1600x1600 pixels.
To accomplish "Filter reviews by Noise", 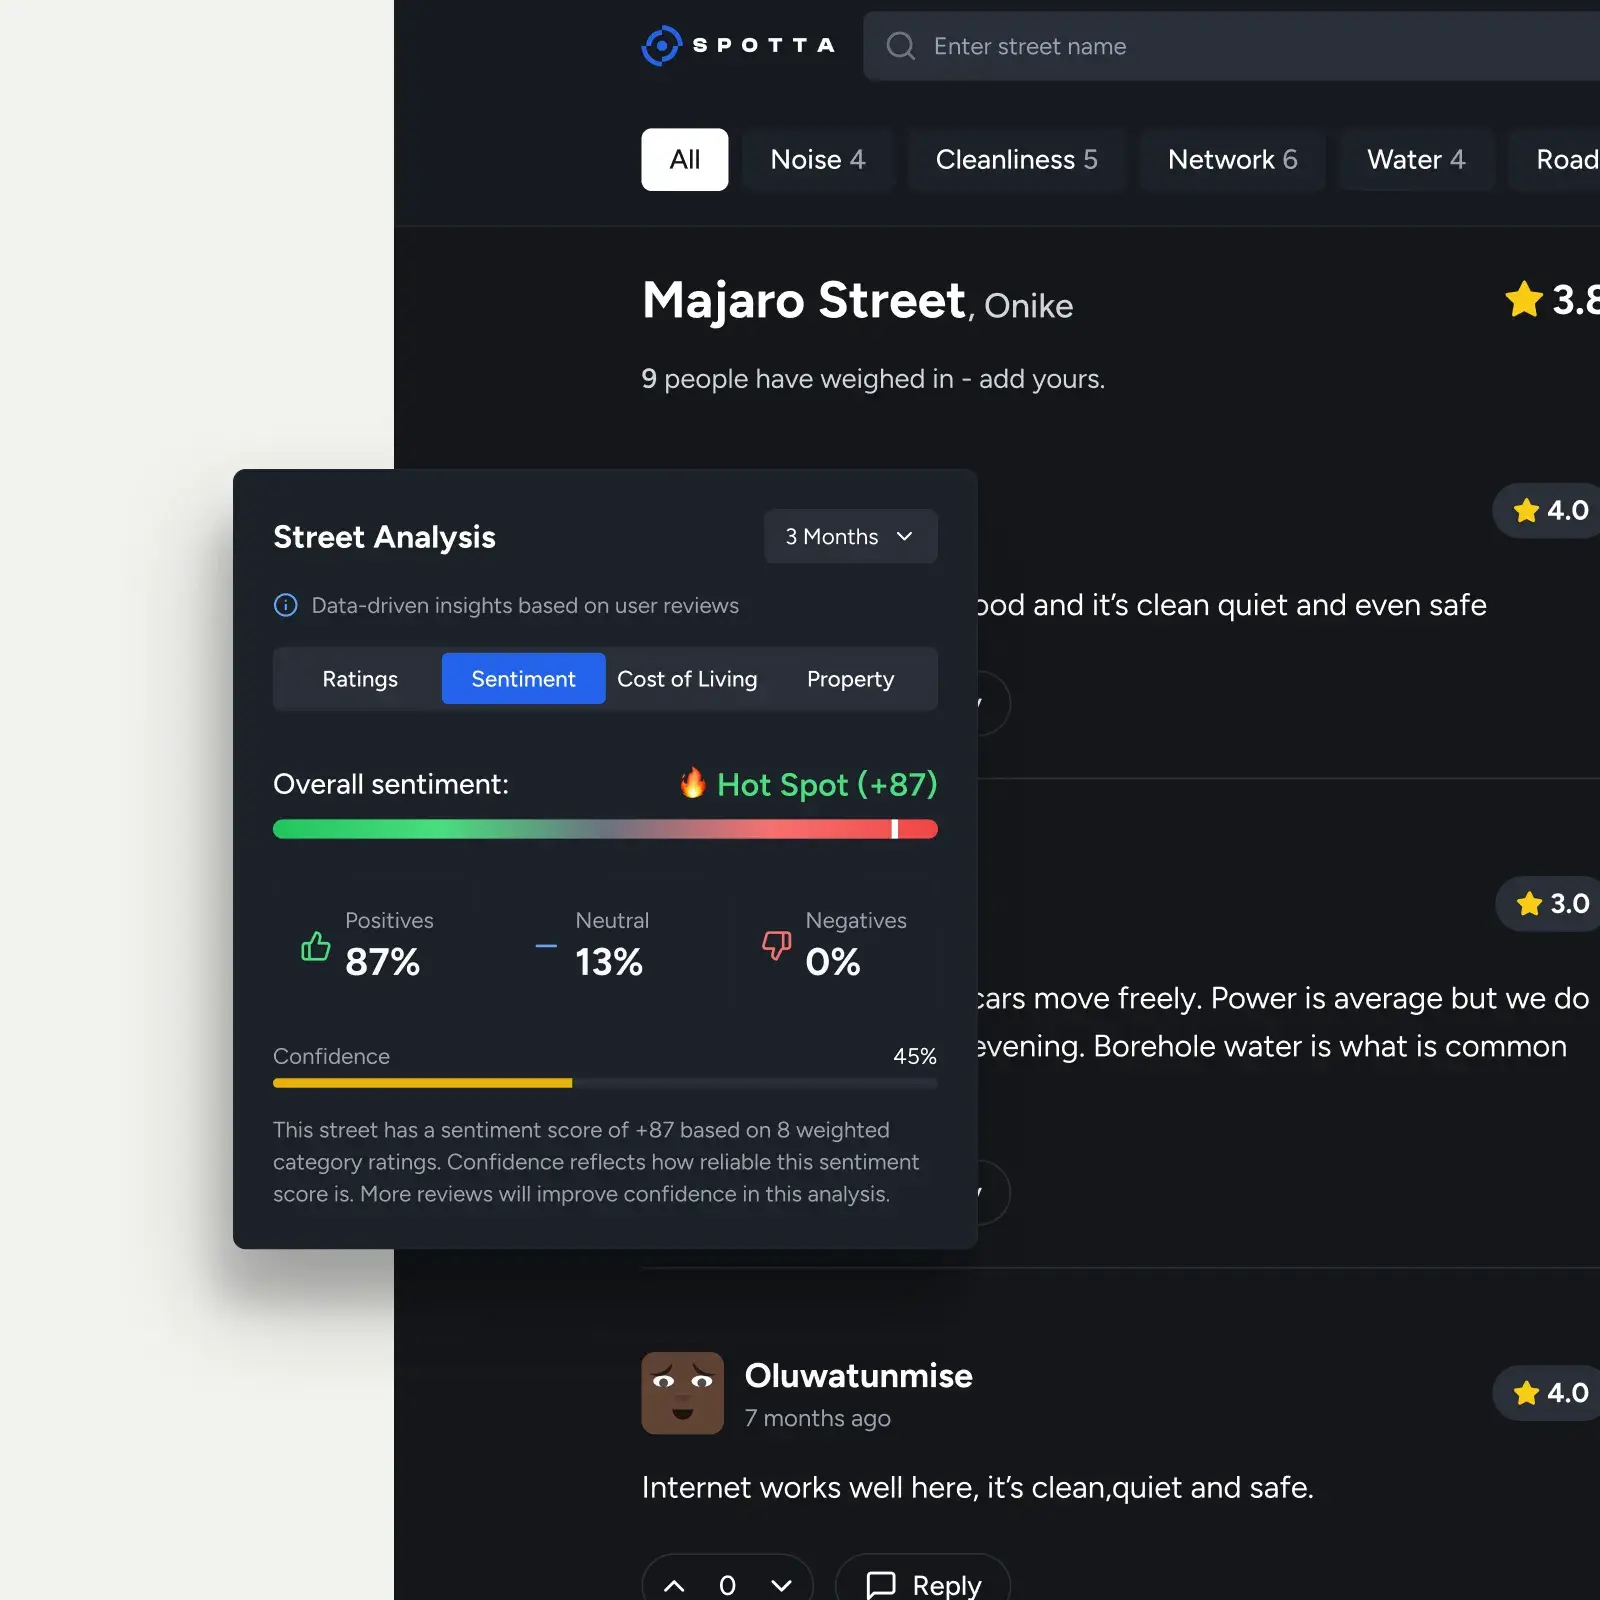I will [817, 160].
